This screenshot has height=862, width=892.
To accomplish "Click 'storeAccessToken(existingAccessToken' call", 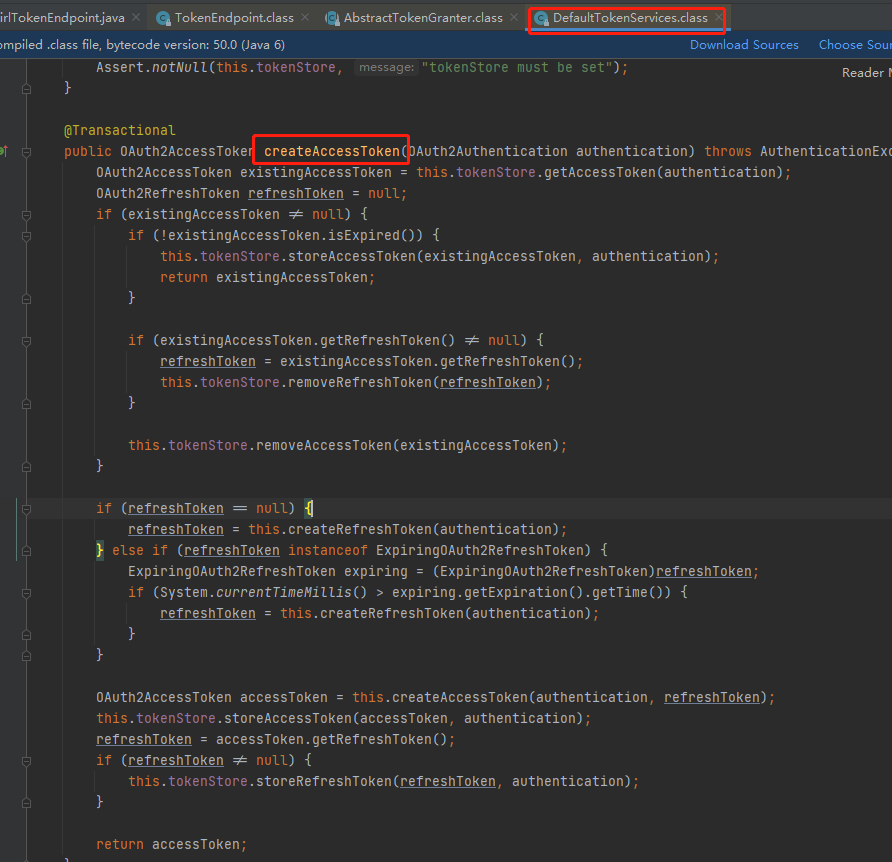I will point(432,257).
